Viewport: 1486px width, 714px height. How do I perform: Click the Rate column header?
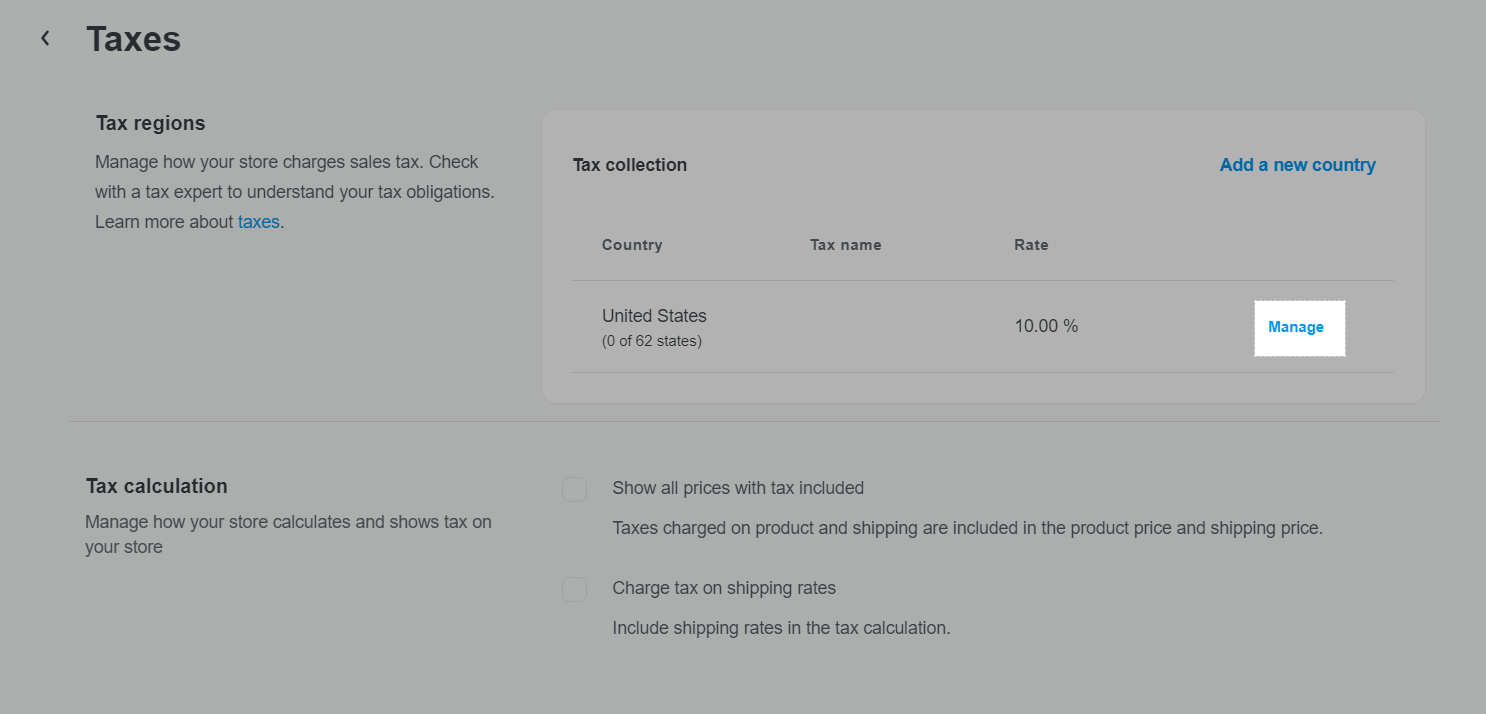(x=1031, y=245)
